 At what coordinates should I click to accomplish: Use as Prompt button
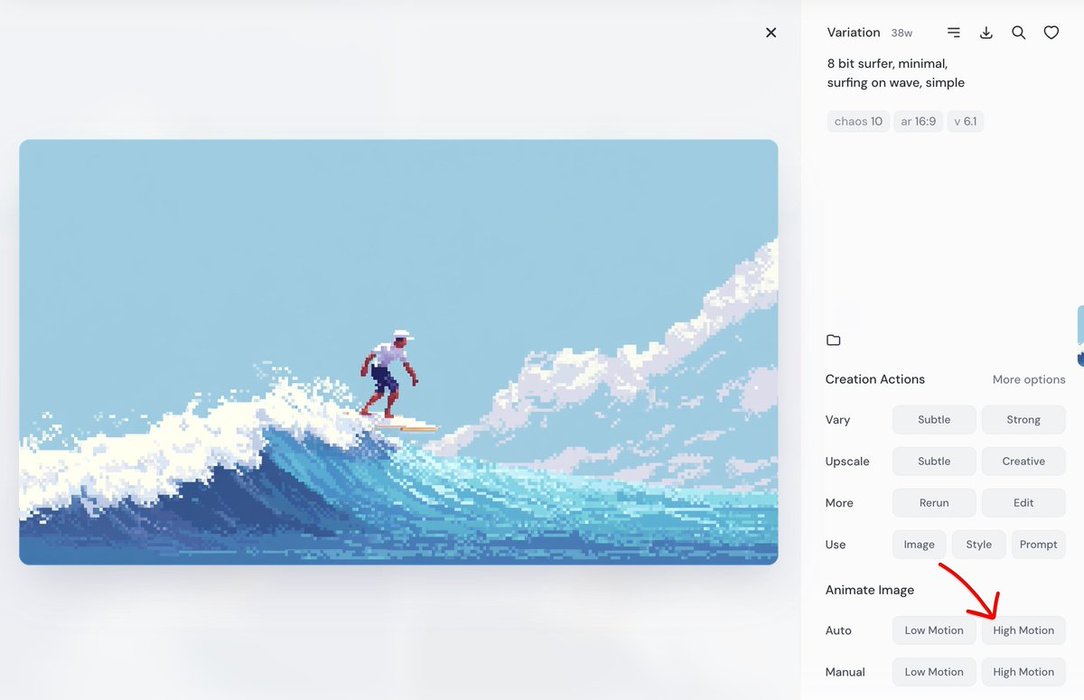(x=1038, y=545)
